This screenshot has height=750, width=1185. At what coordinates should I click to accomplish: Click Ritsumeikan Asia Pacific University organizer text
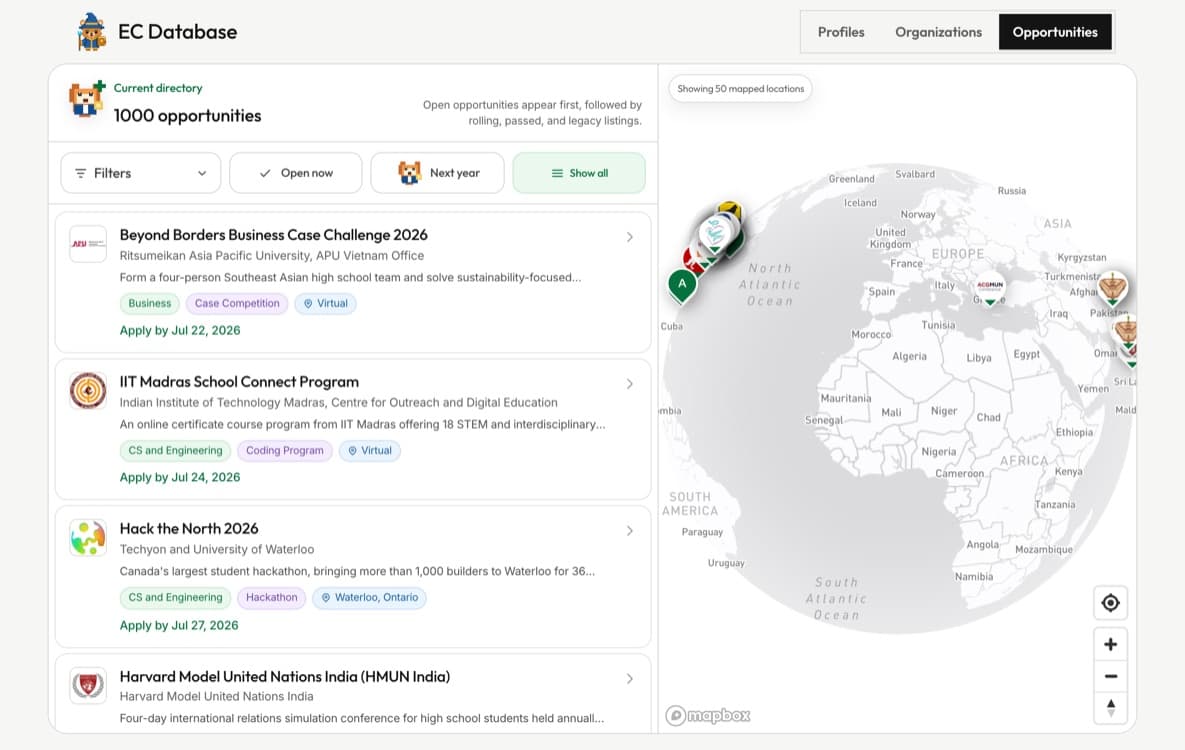click(x=272, y=256)
